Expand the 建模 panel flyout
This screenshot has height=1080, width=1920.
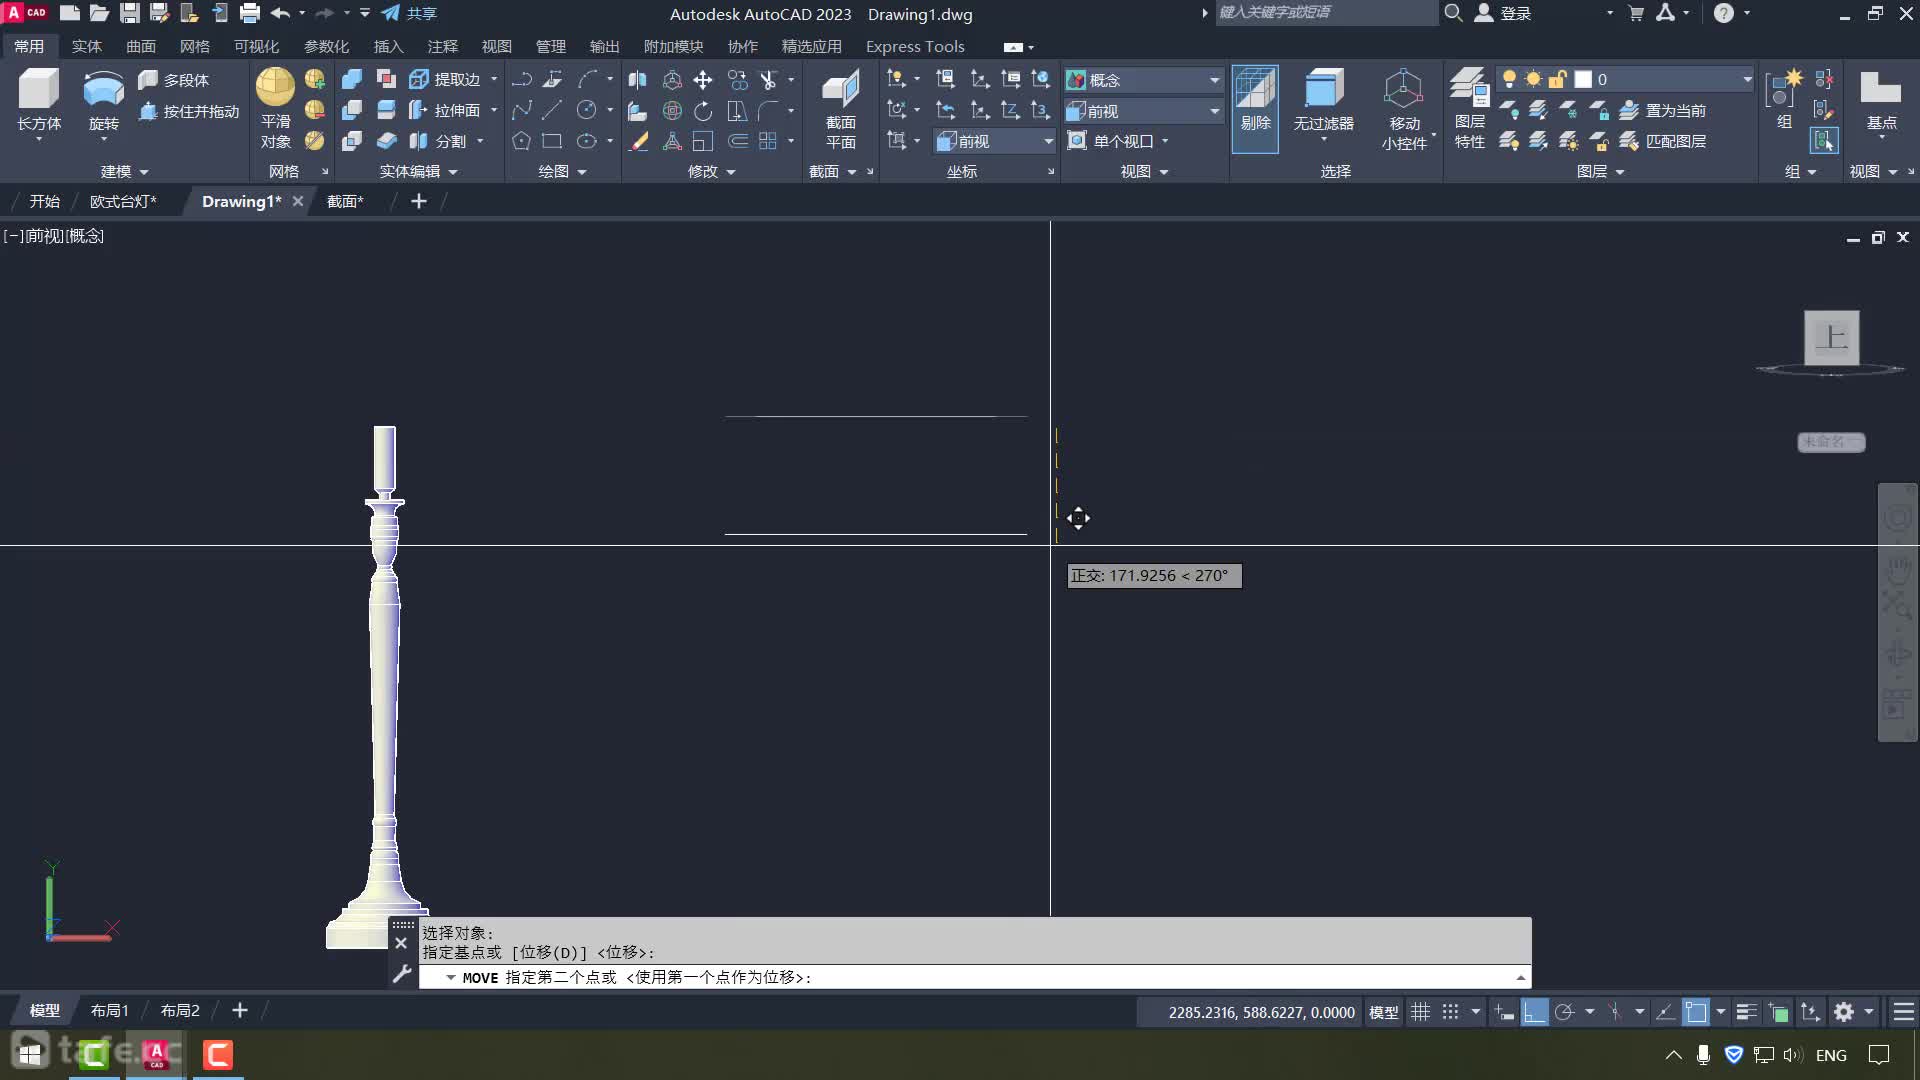click(x=124, y=171)
